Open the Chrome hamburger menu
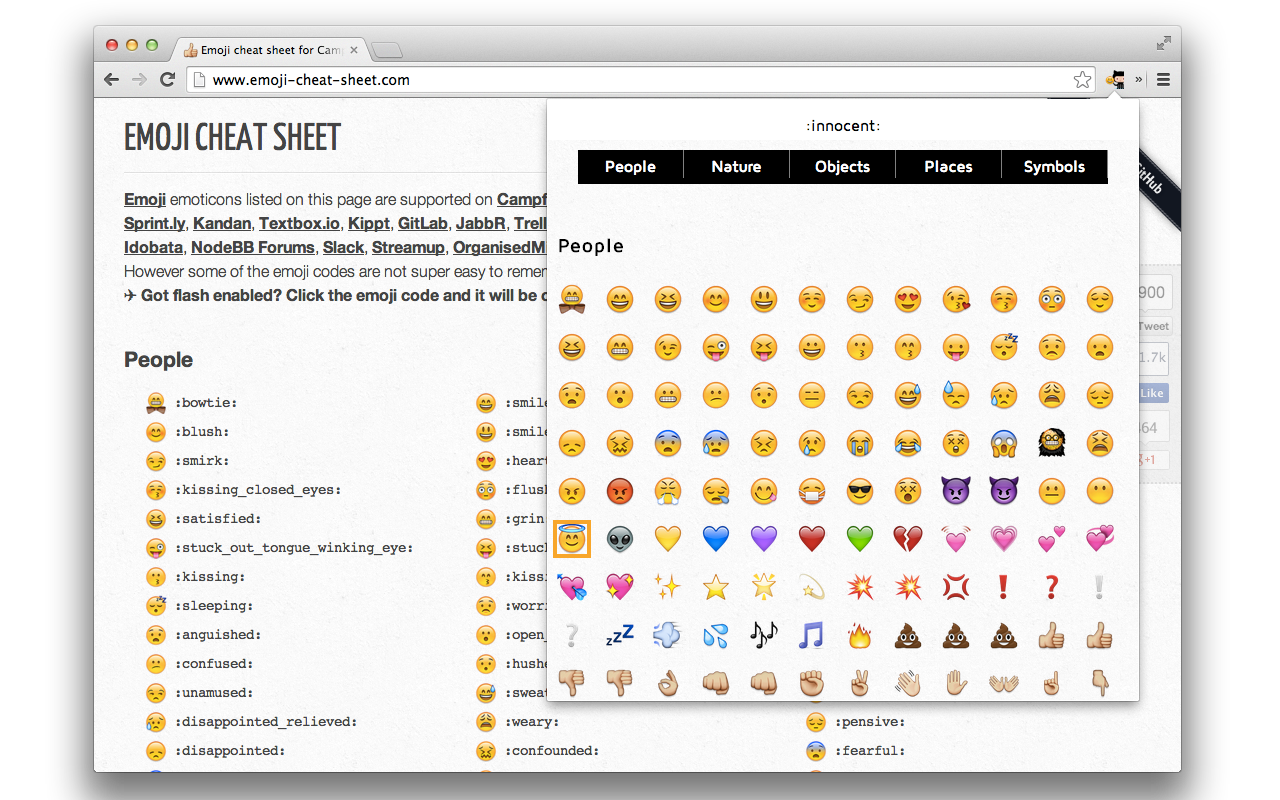The width and height of the screenshot is (1280, 800). point(1163,80)
